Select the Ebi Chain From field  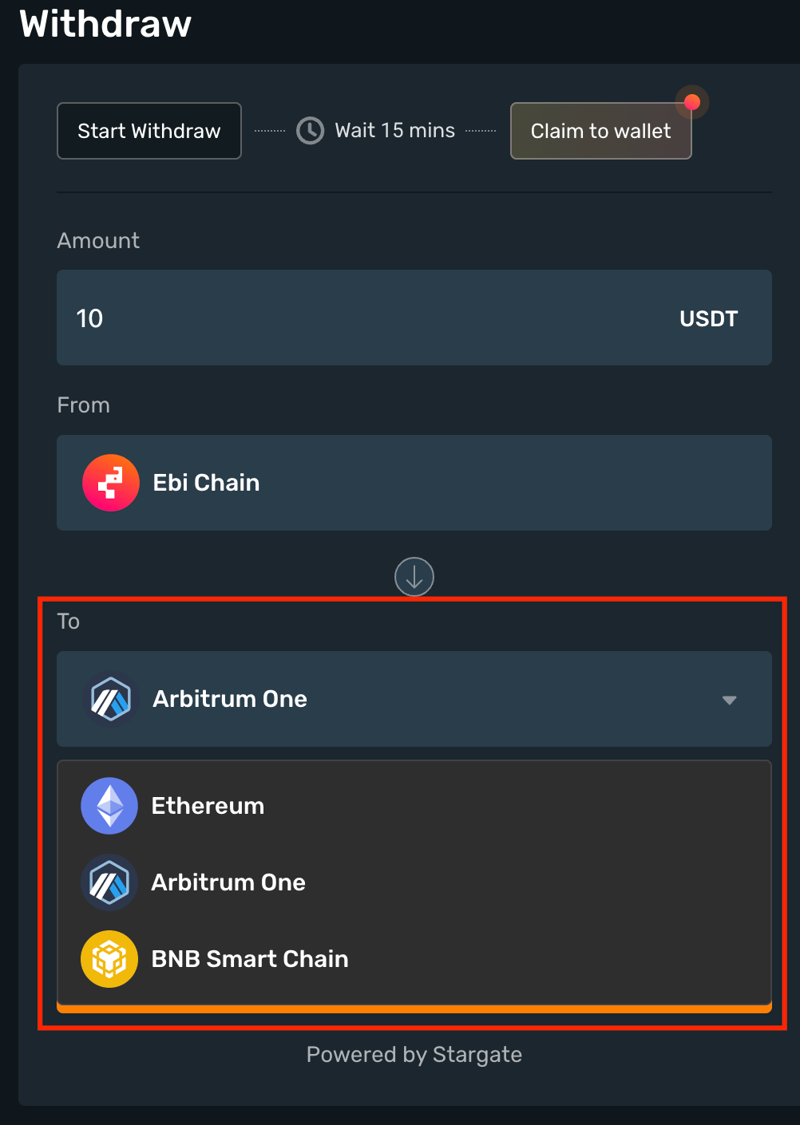click(414, 483)
